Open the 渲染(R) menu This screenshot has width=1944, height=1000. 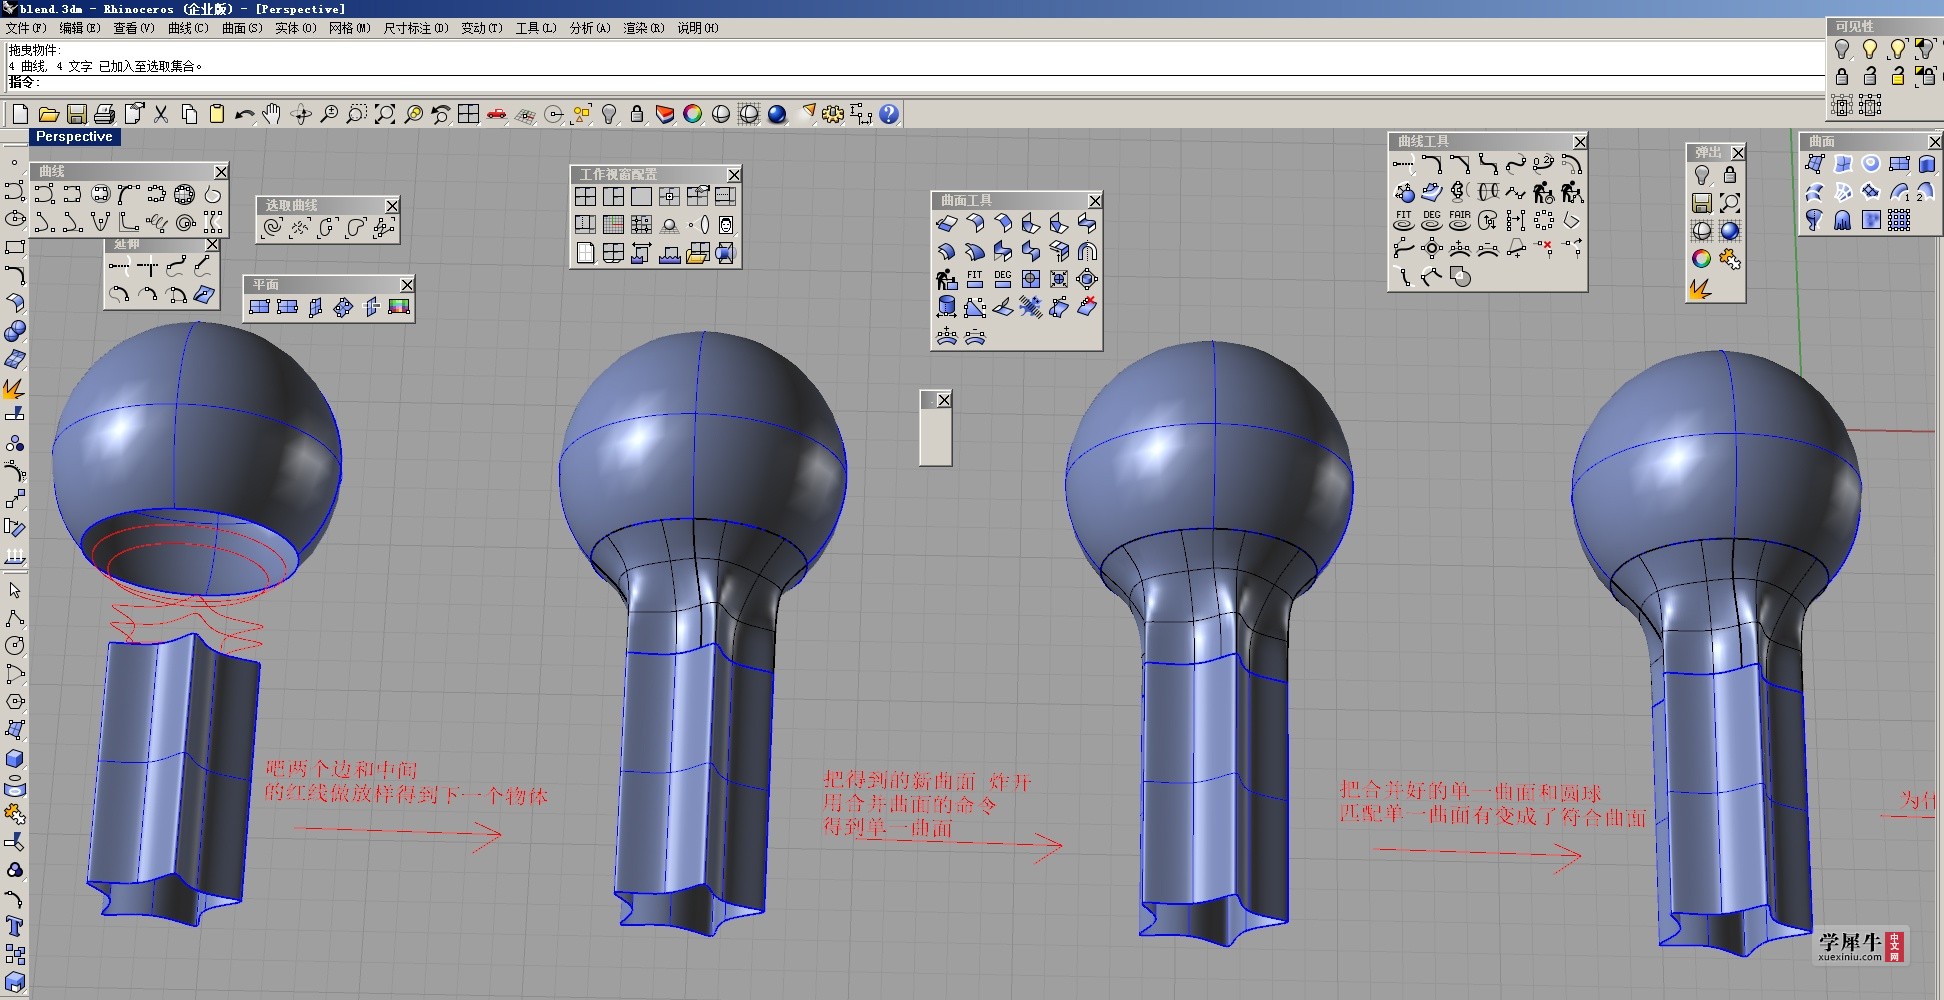(644, 28)
